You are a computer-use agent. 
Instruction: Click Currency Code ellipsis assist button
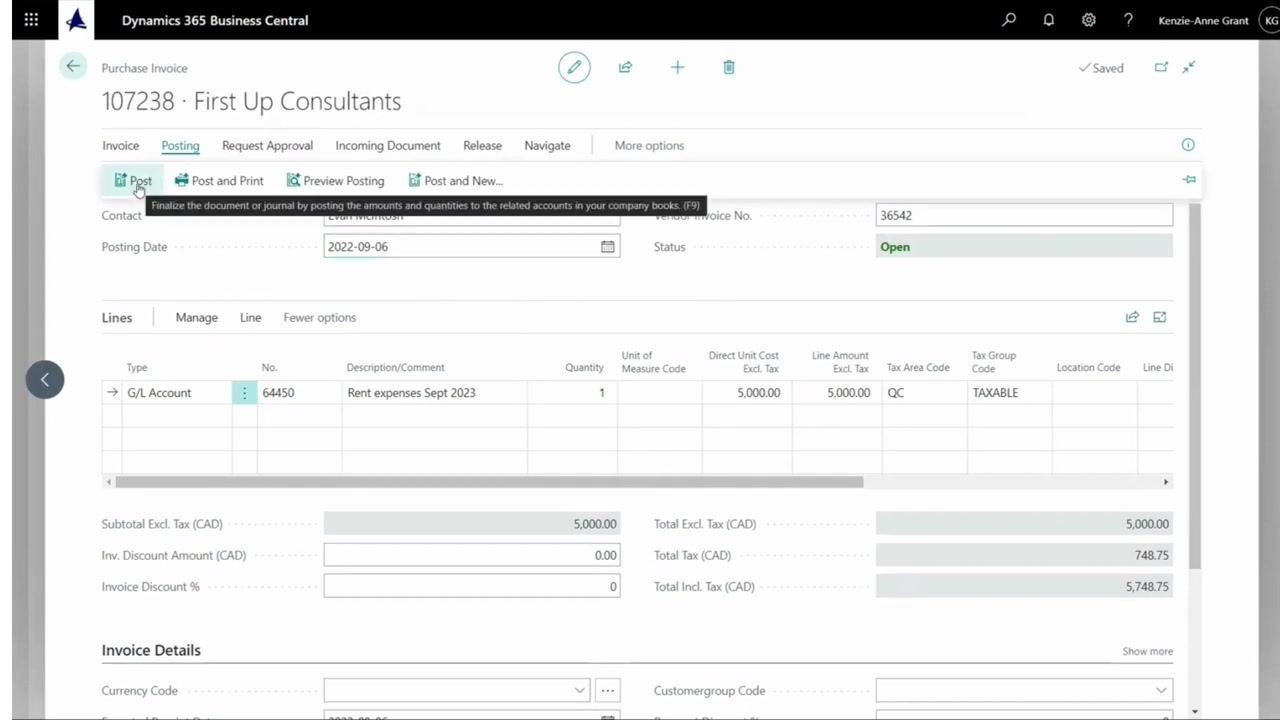point(607,690)
